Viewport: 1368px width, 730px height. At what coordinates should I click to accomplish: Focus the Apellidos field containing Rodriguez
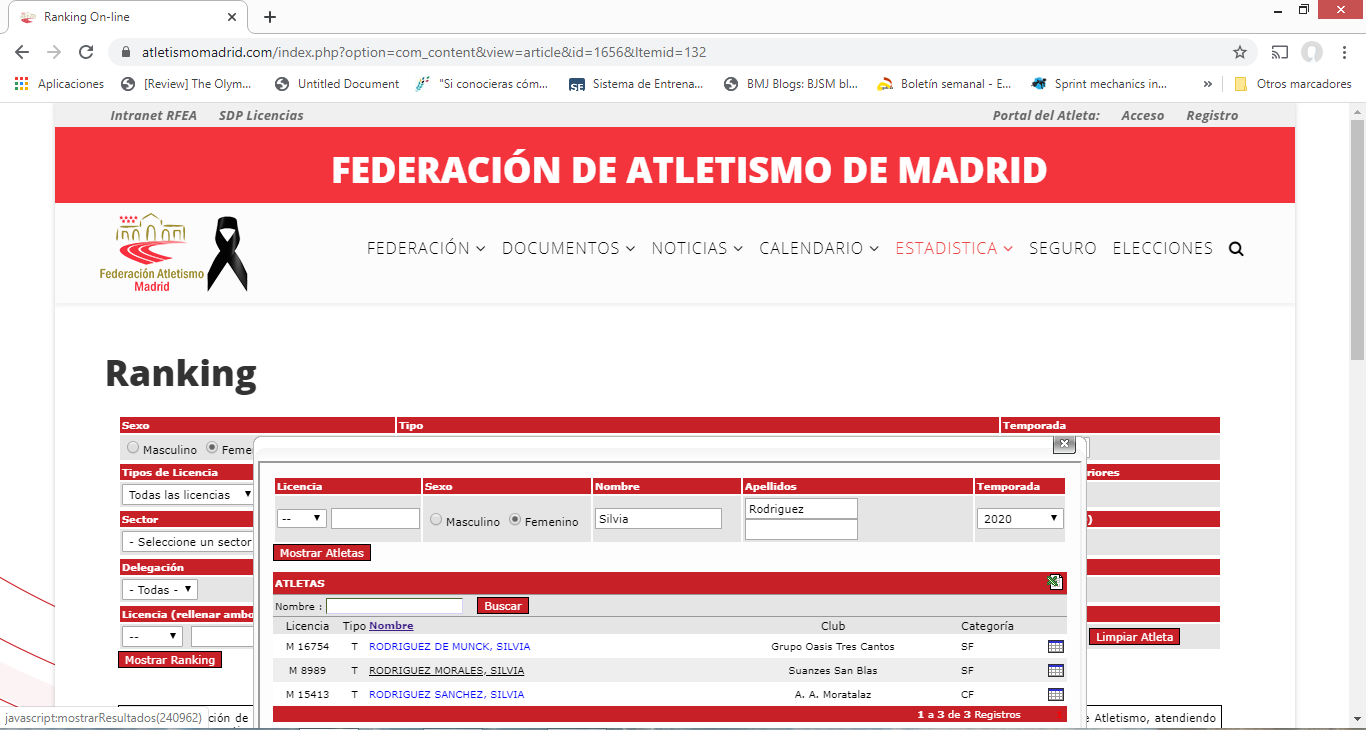click(x=801, y=509)
